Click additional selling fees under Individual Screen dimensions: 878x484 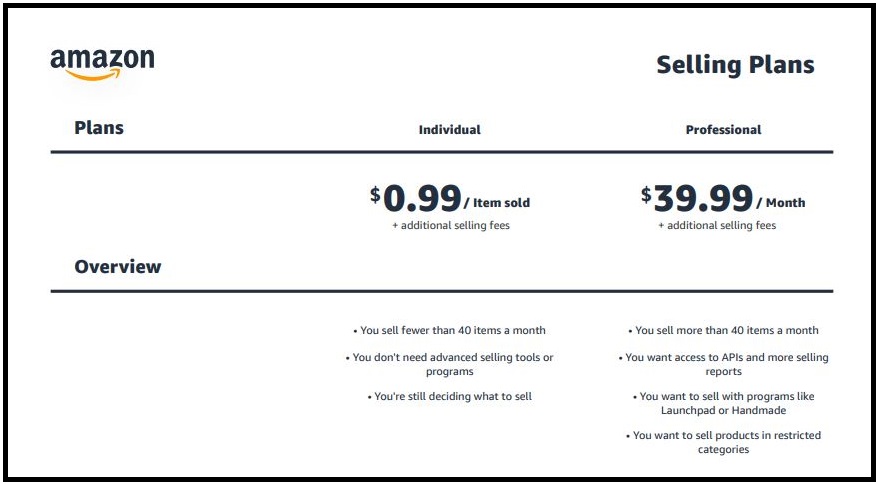pyautogui.click(x=450, y=226)
